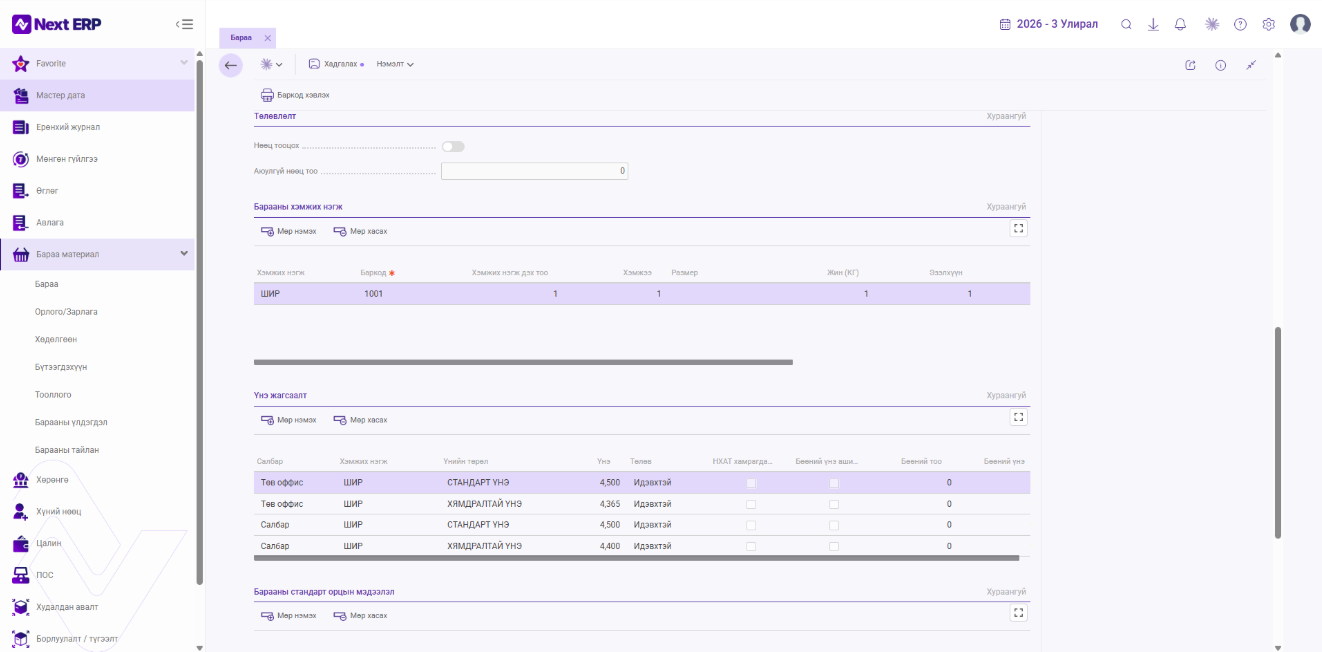1322x652 pixels.
Task: Collapse the Бараа материал sidebar section
Action: coord(184,254)
